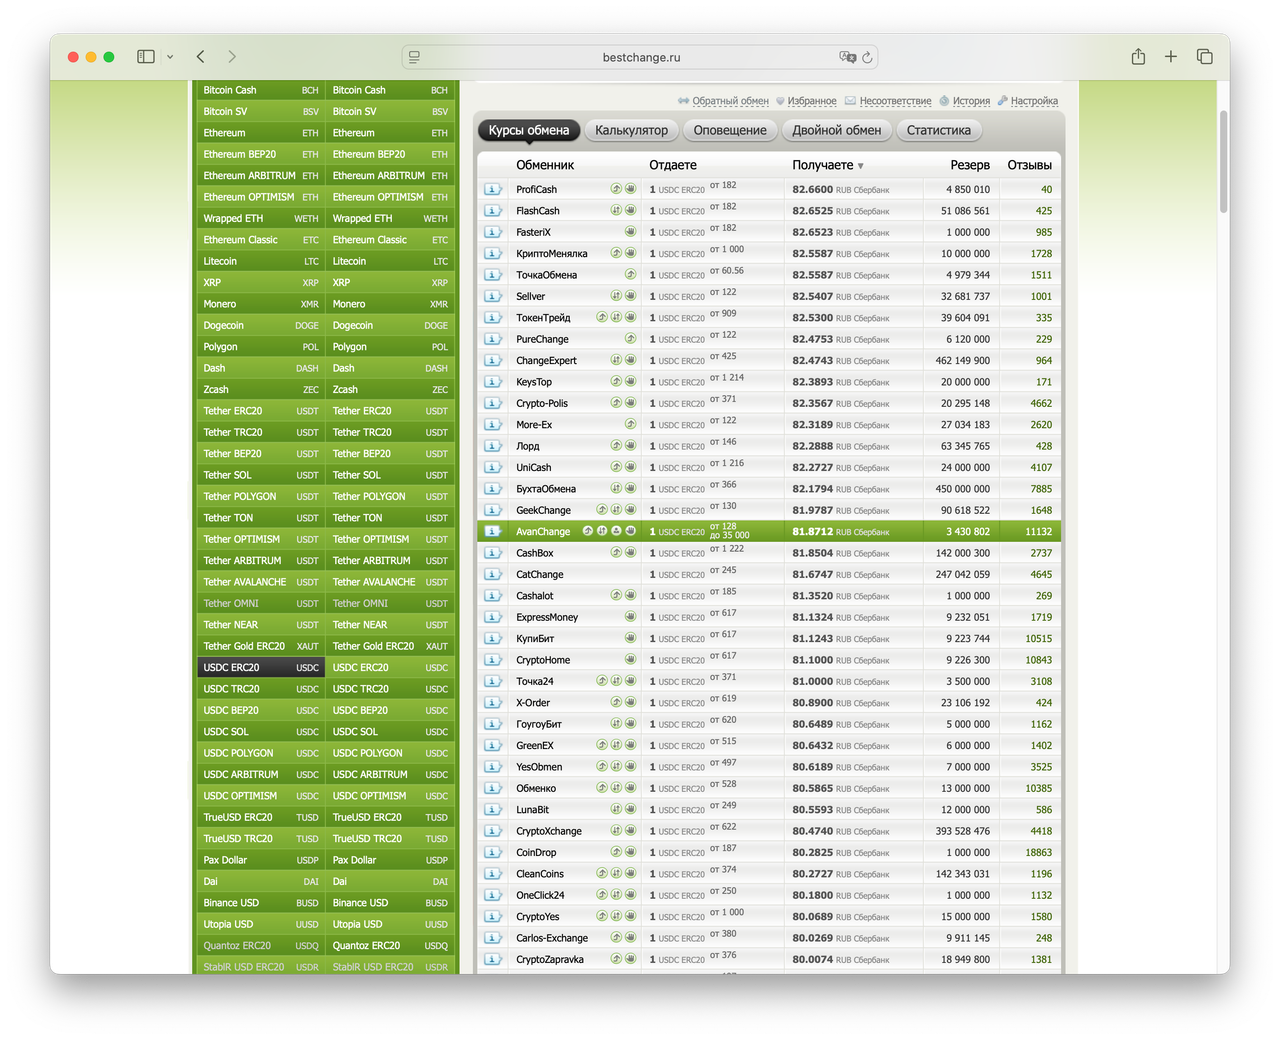The width and height of the screenshot is (1280, 1040).
Task: Click the clock icon beside История
Action: [x=945, y=101]
